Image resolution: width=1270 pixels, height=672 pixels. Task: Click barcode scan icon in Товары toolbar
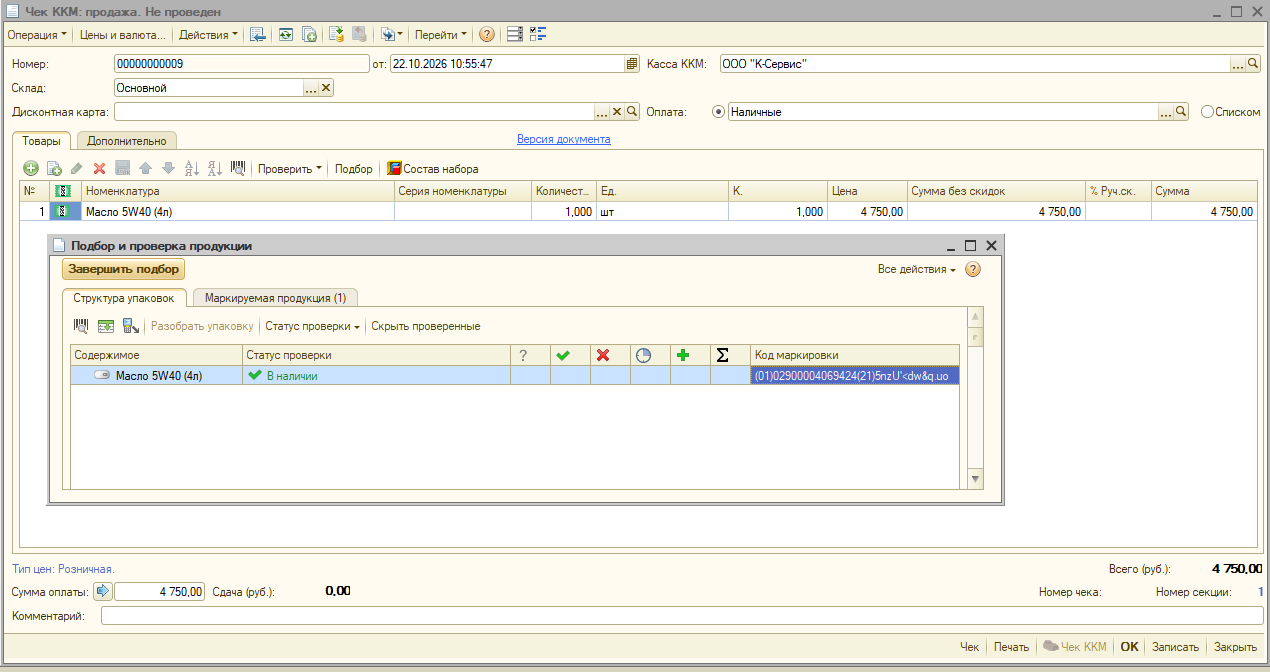point(238,169)
